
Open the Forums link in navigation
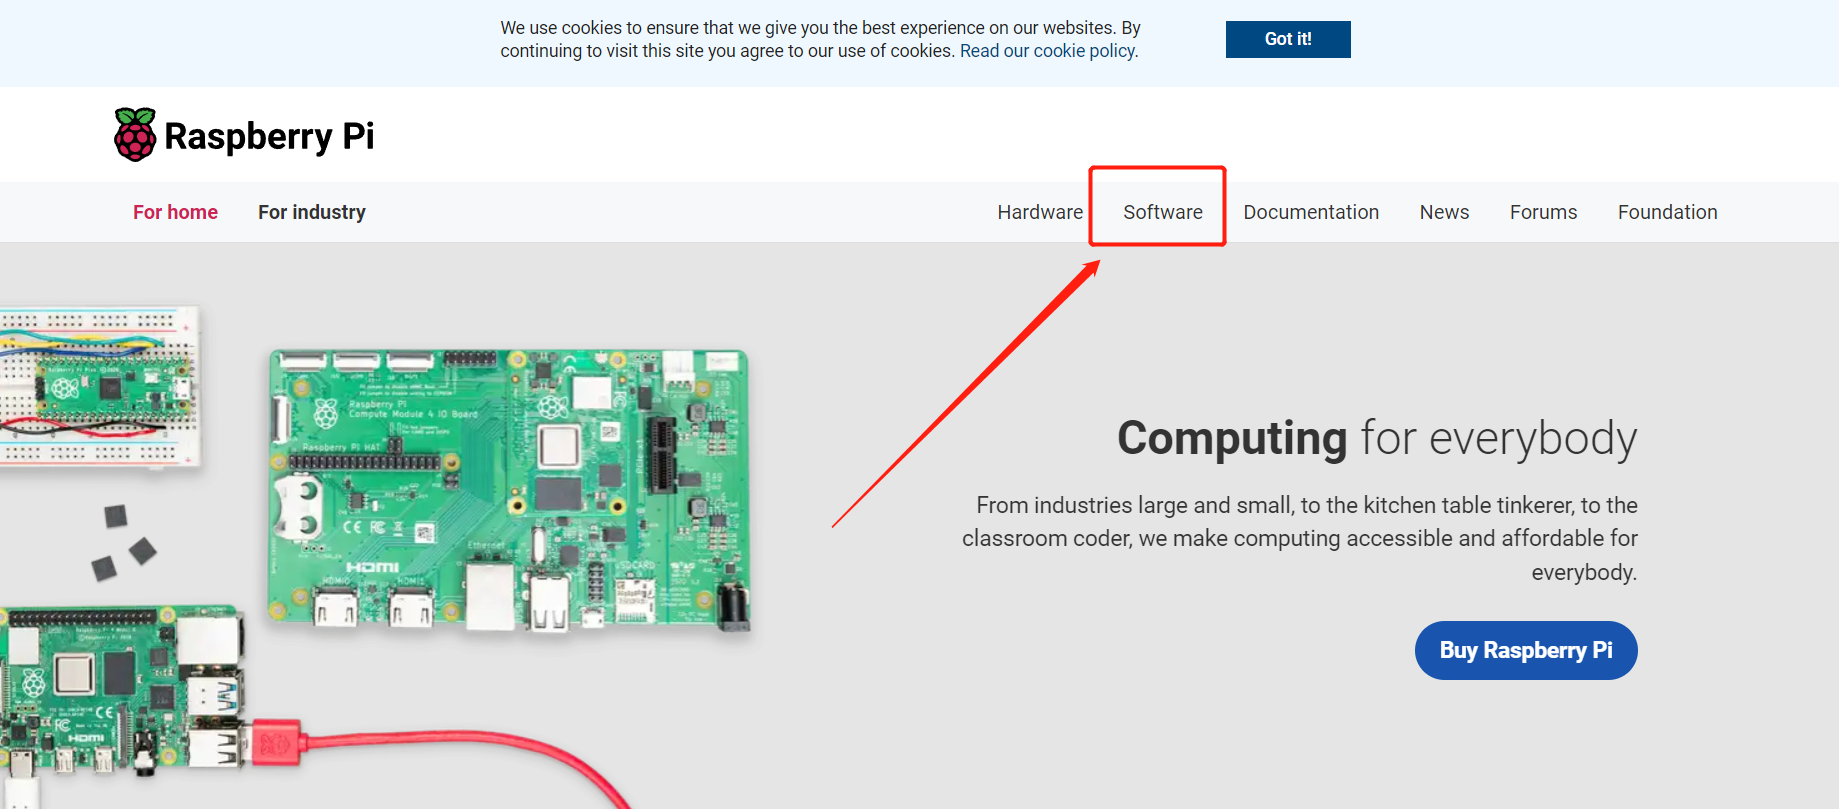[x=1543, y=212]
